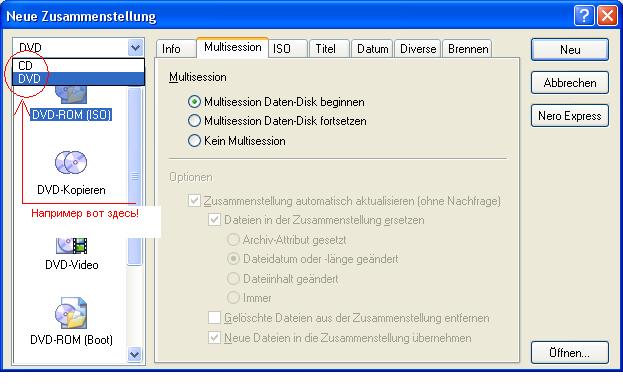Open the disc type dropdown arrow
623x384 pixels.
pyautogui.click(x=135, y=48)
